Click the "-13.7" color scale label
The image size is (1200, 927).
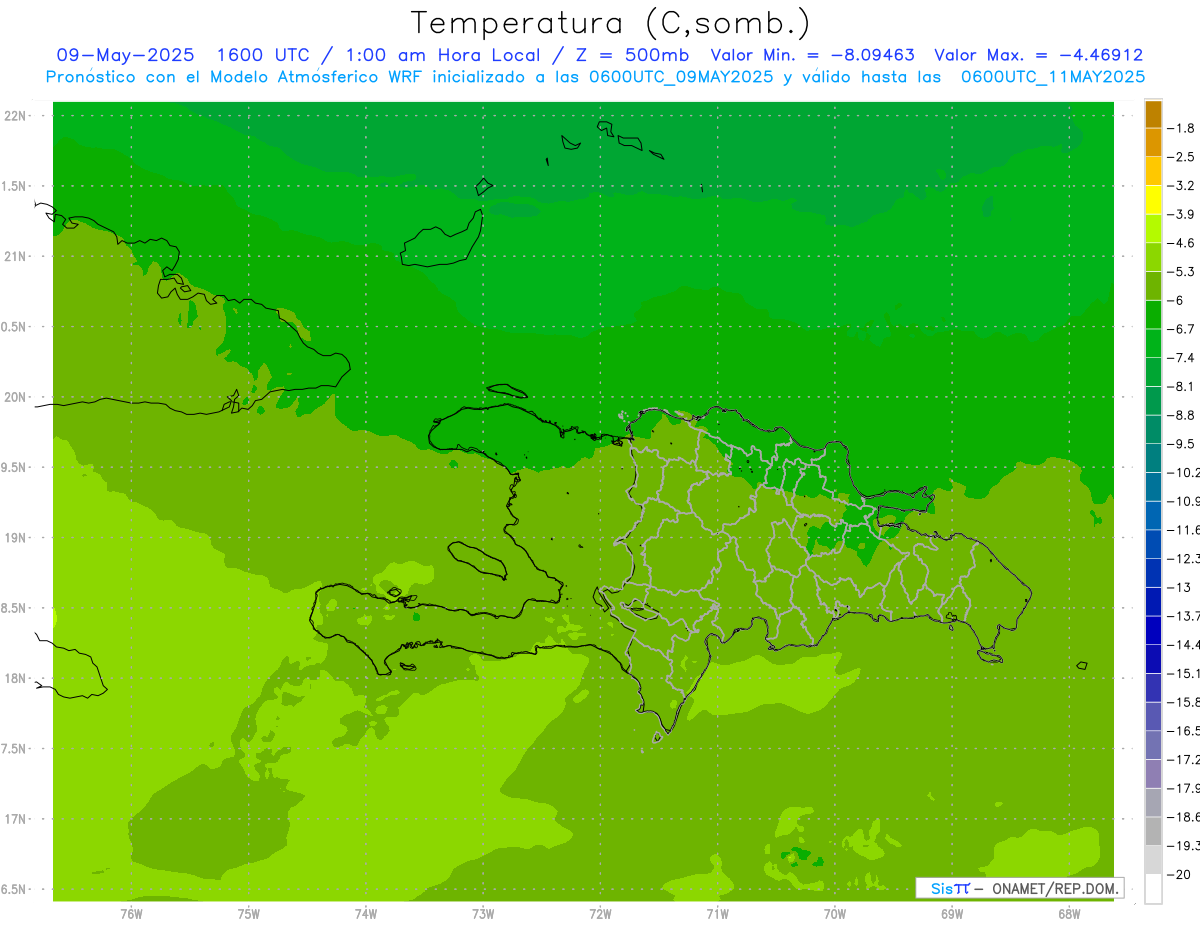point(1184,615)
